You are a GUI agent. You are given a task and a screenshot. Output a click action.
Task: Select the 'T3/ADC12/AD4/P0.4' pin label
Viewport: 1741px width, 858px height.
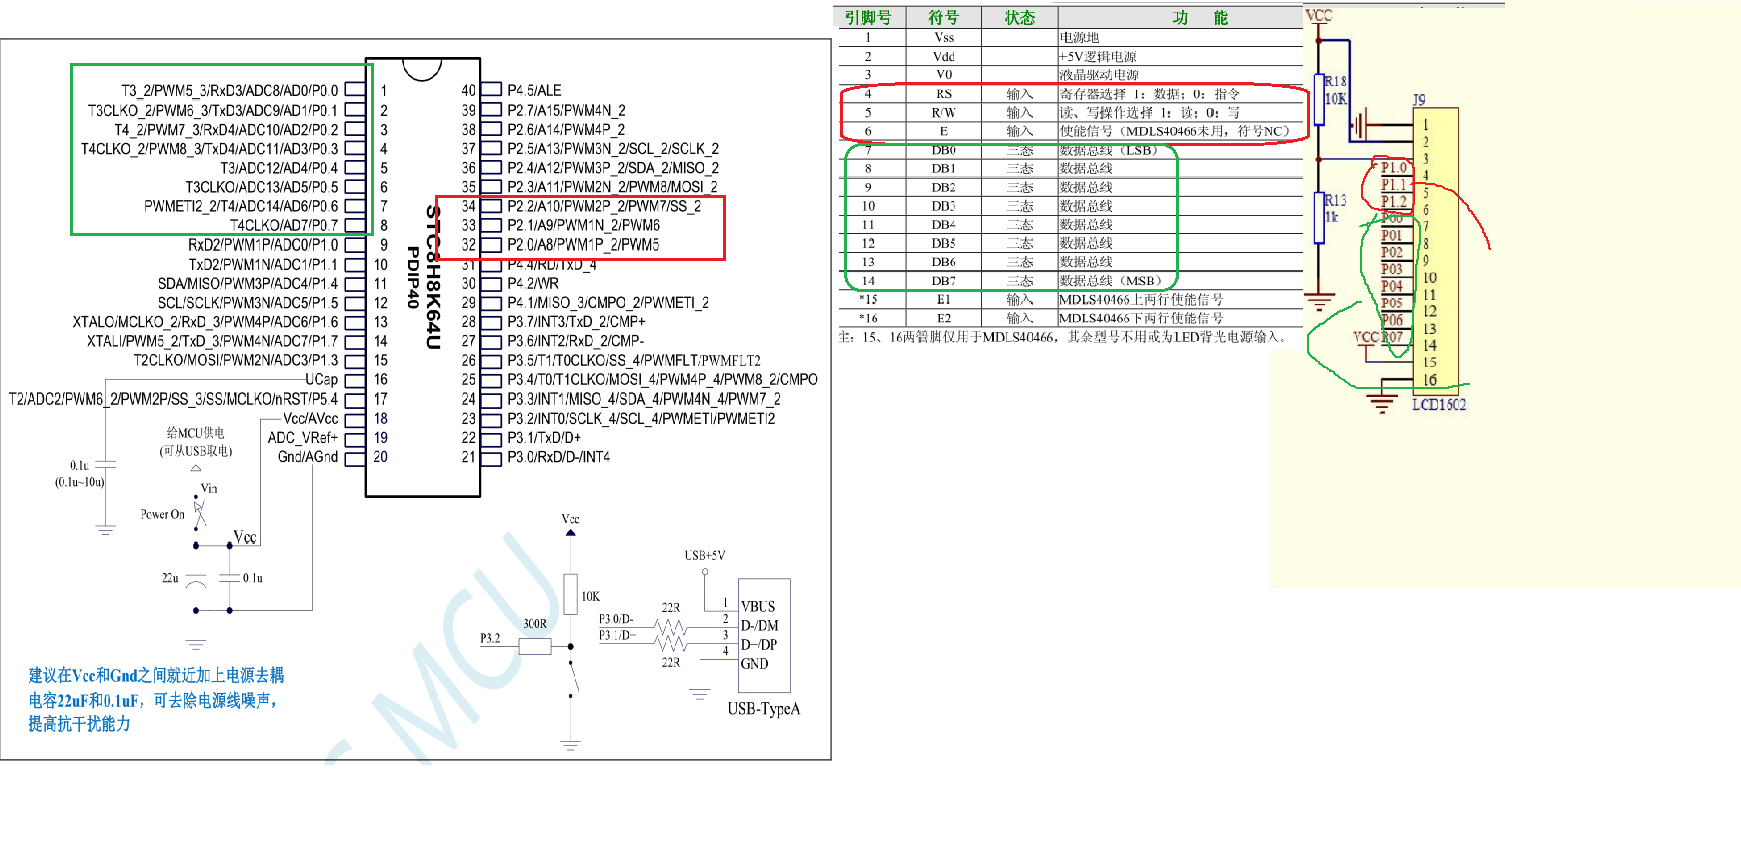tap(279, 168)
